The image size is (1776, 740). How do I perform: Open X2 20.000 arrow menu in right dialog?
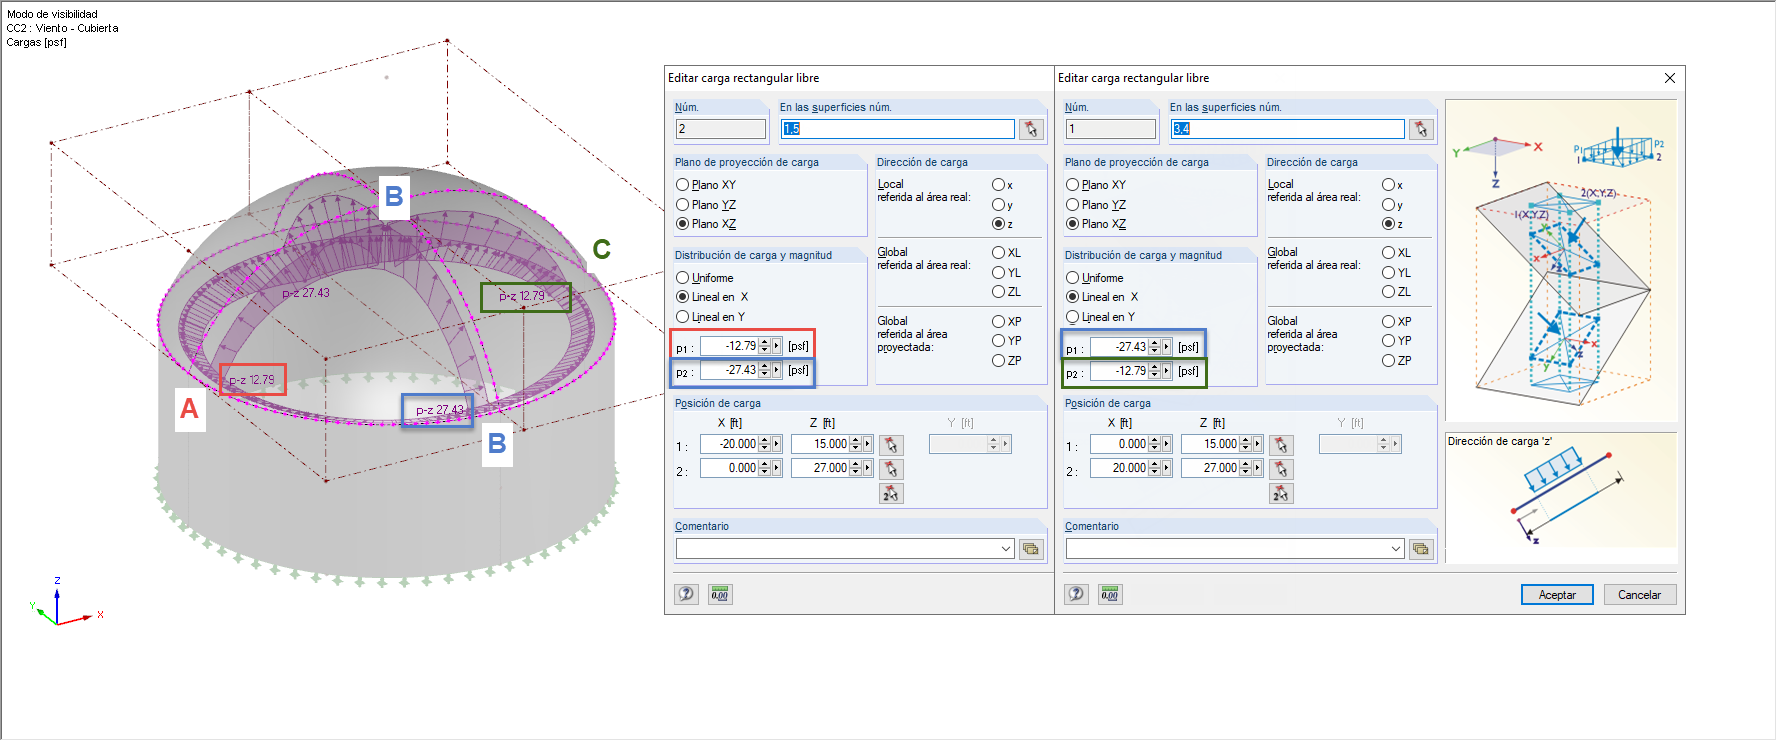(x=1166, y=468)
